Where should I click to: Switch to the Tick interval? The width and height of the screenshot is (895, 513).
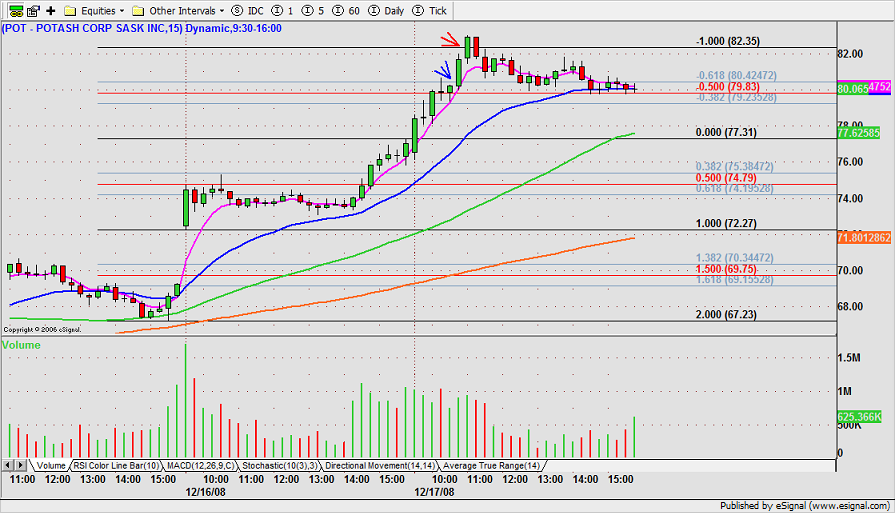[429, 10]
